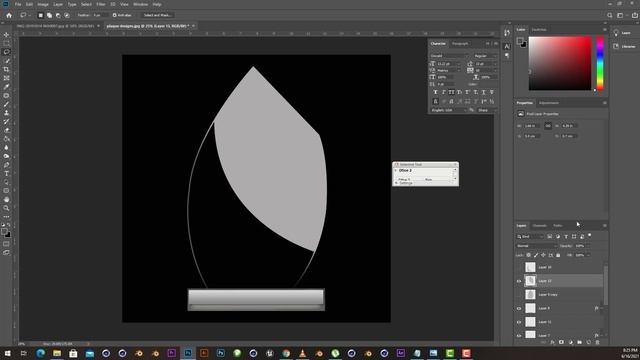Hide Layer 9 using its eye icon
Screen dimensions: 640x360
(519, 308)
